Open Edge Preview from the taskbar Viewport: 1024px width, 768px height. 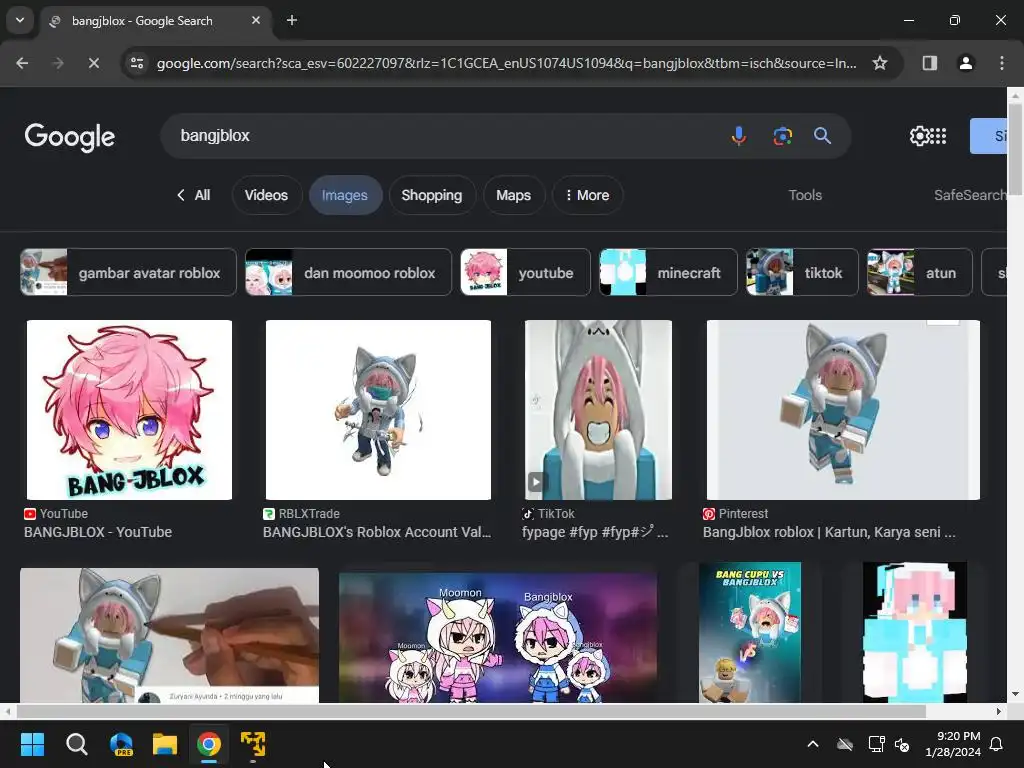coord(121,744)
